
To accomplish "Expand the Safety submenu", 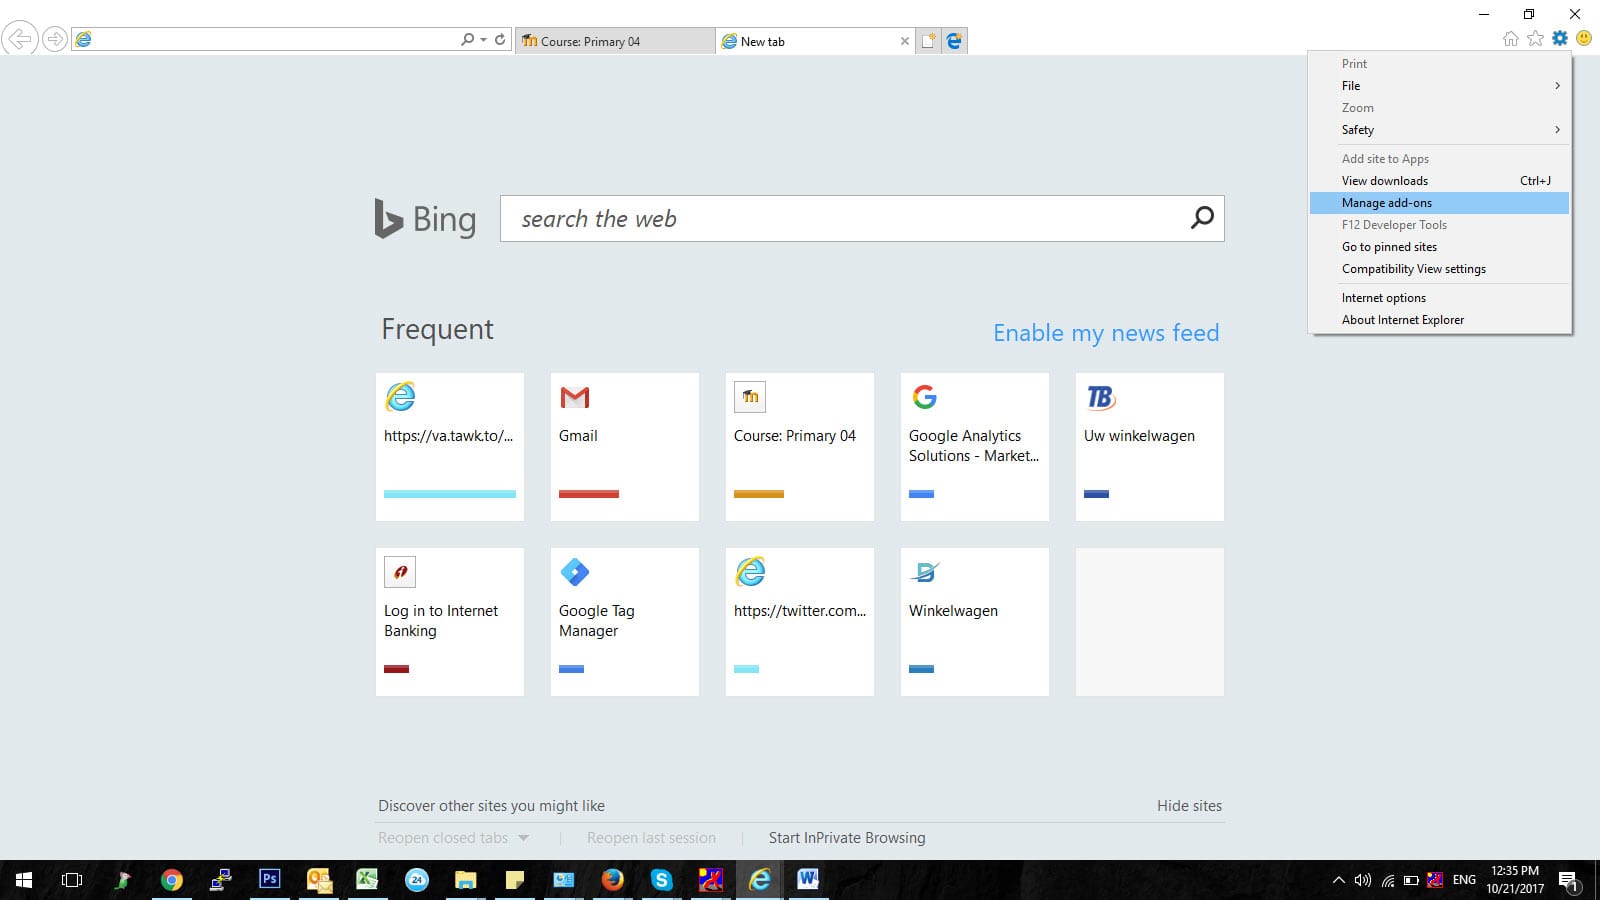I will 1439,130.
